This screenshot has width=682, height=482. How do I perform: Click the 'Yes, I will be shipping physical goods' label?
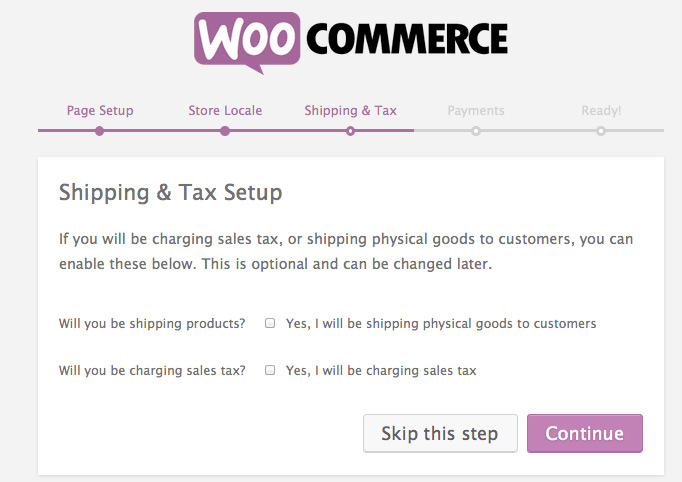pos(441,323)
